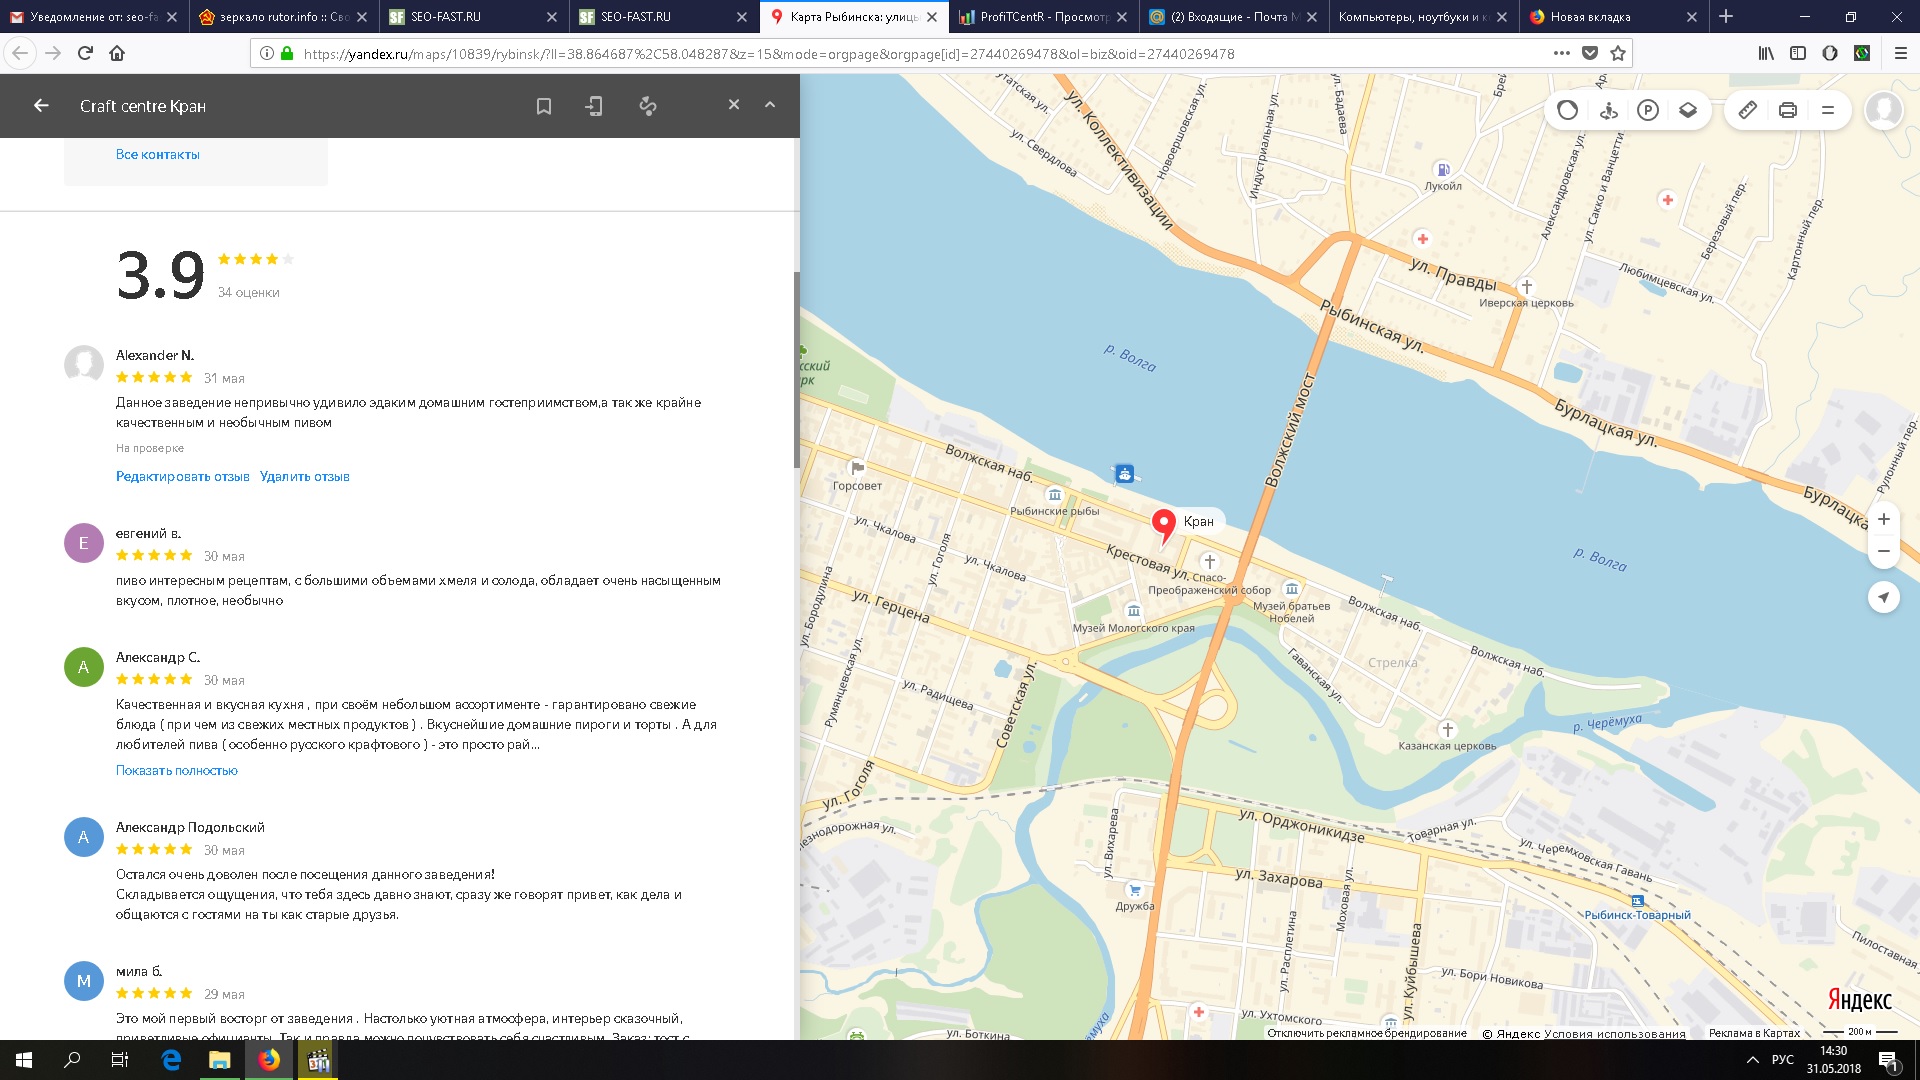The image size is (1920, 1080).
Task: Click Александр Подольский reviewer name
Action: pos(190,828)
